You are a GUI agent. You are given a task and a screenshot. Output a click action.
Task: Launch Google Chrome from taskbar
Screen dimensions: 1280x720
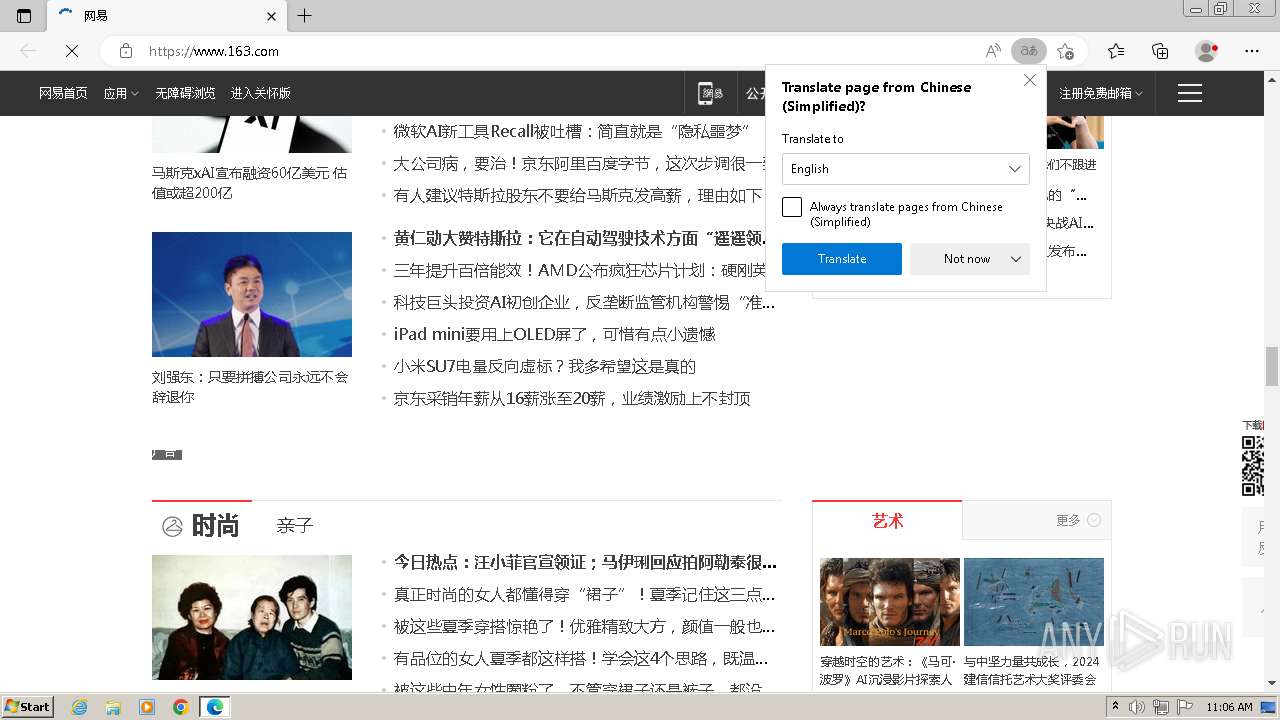[x=181, y=707]
